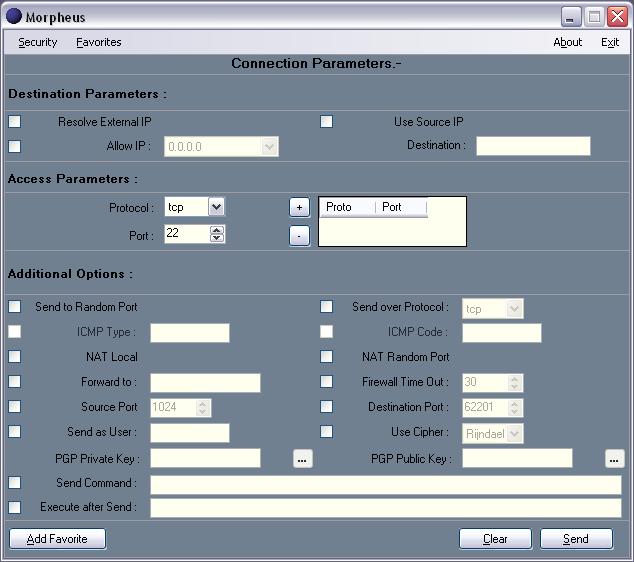Open the Security menu
This screenshot has height=562, width=634.
click(38, 42)
